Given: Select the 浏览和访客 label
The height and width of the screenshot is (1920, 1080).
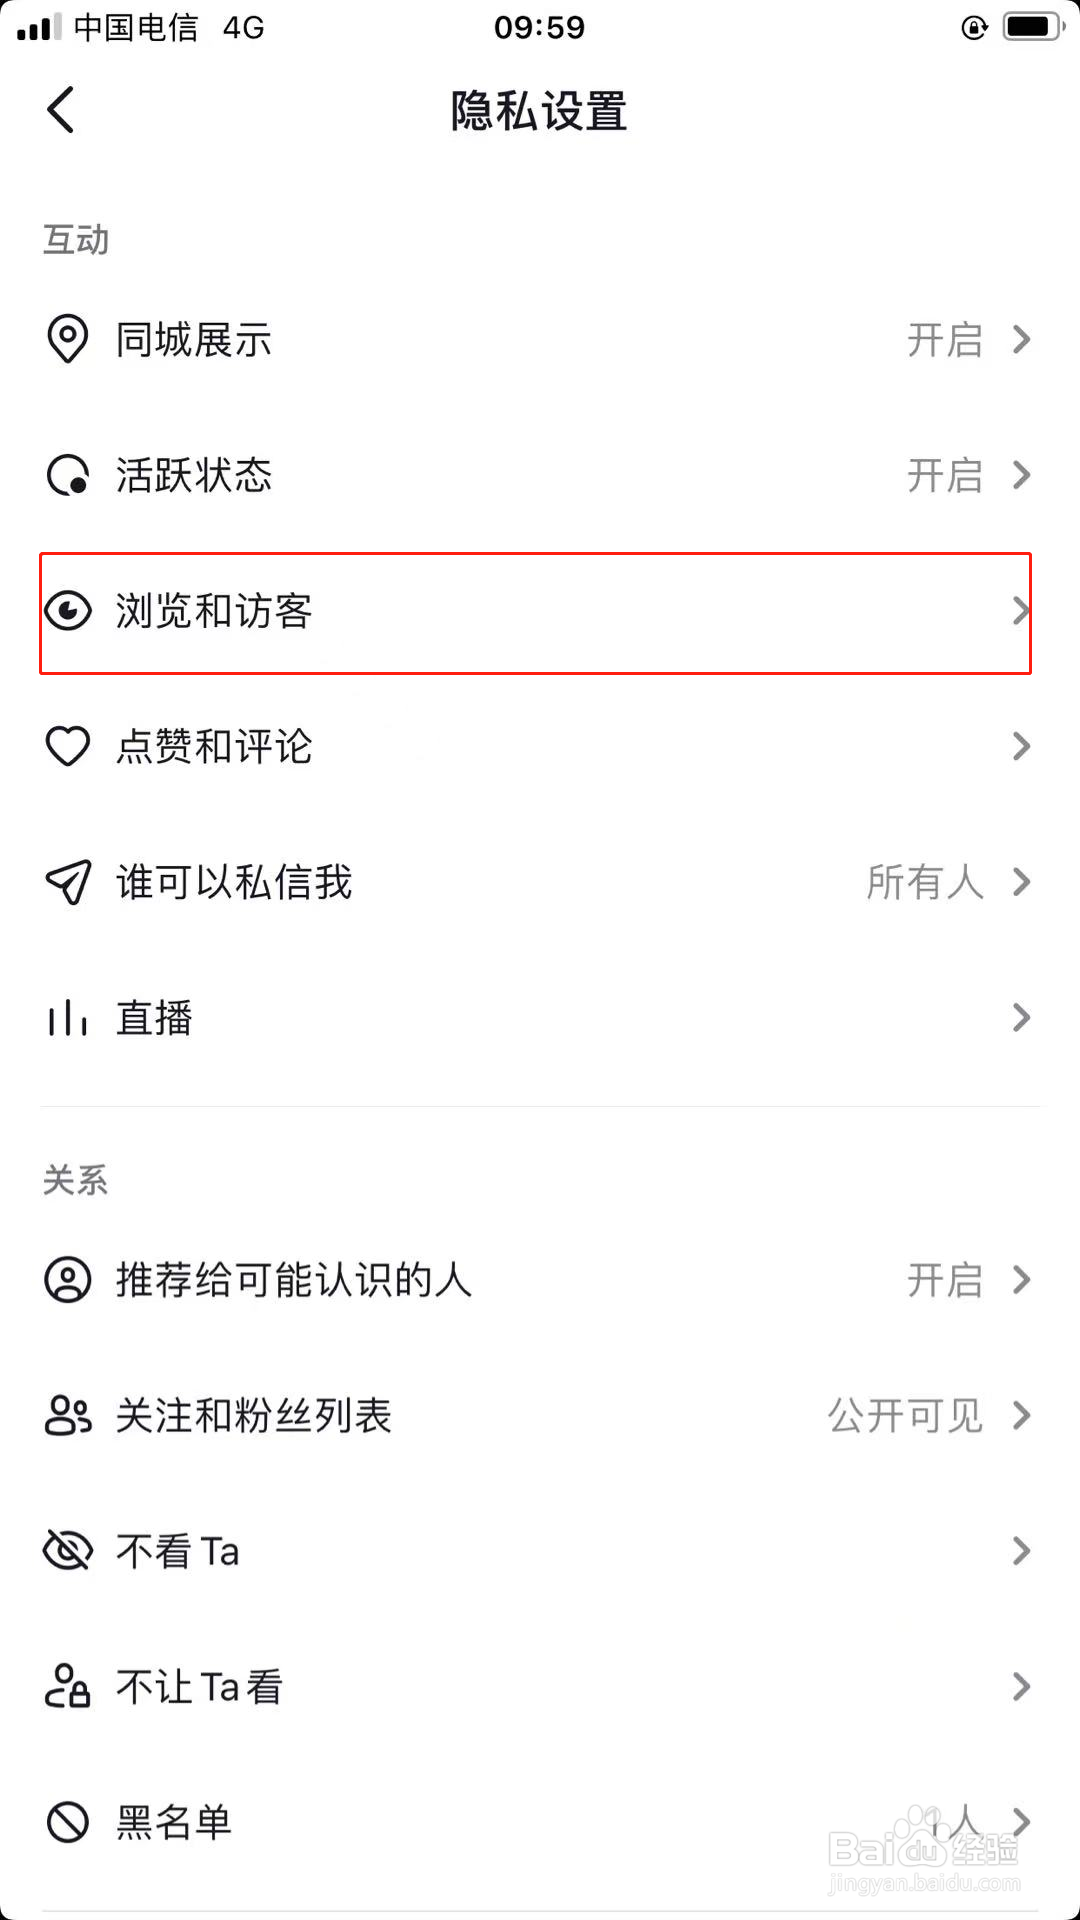Looking at the screenshot, I should (x=214, y=611).
